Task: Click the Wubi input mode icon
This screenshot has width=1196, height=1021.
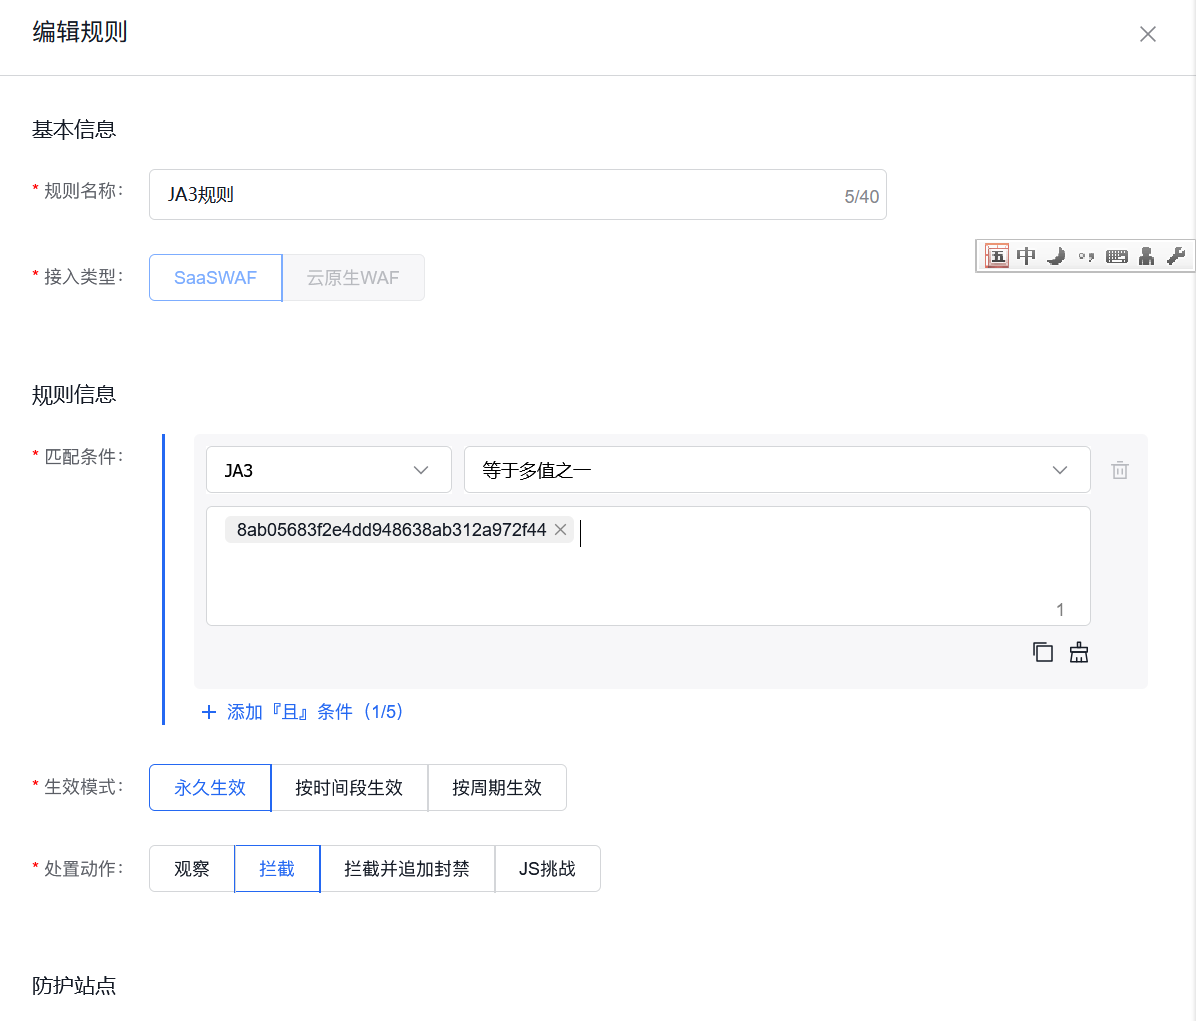Action: [x=996, y=256]
